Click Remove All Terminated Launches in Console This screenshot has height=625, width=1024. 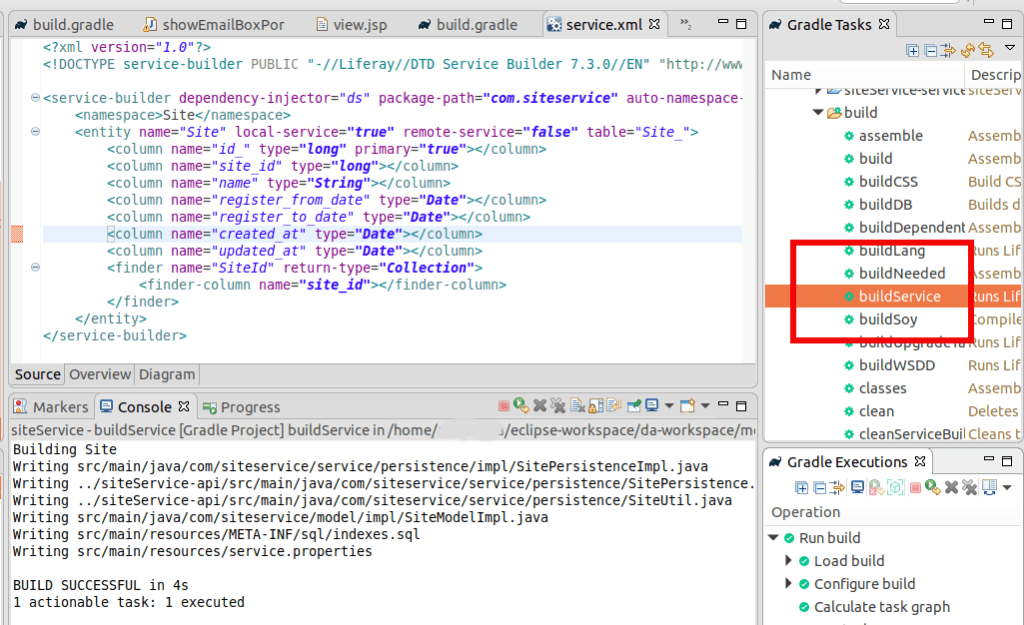[x=558, y=406]
